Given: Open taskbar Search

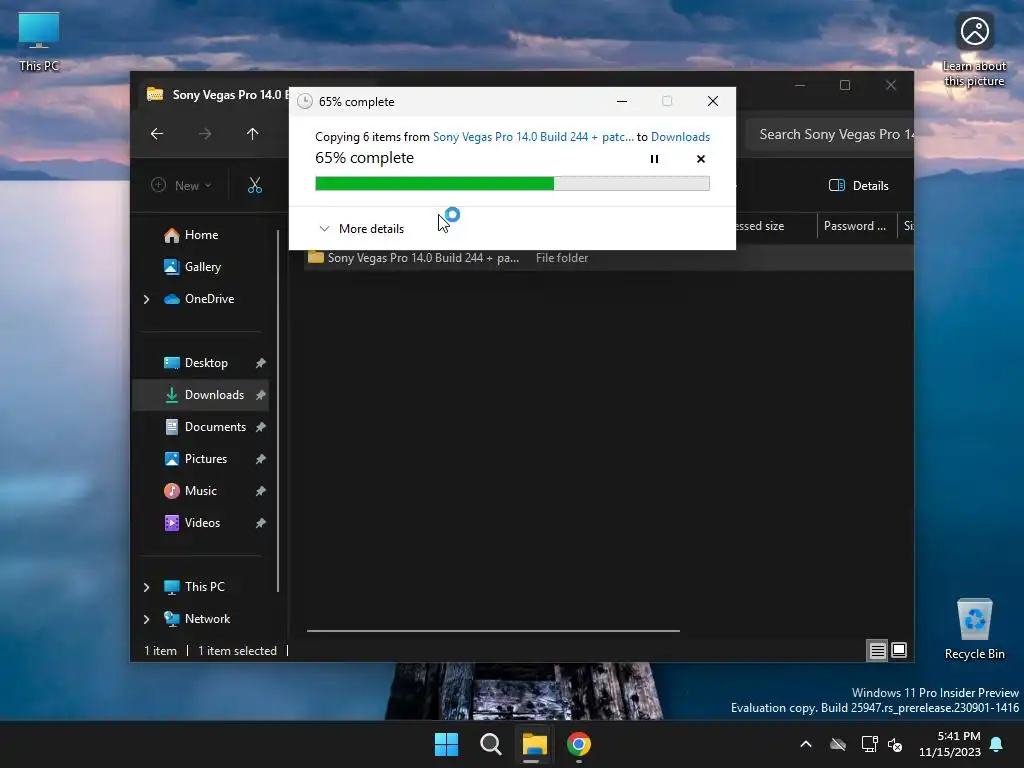Looking at the screenshot, I should (490, 744).
